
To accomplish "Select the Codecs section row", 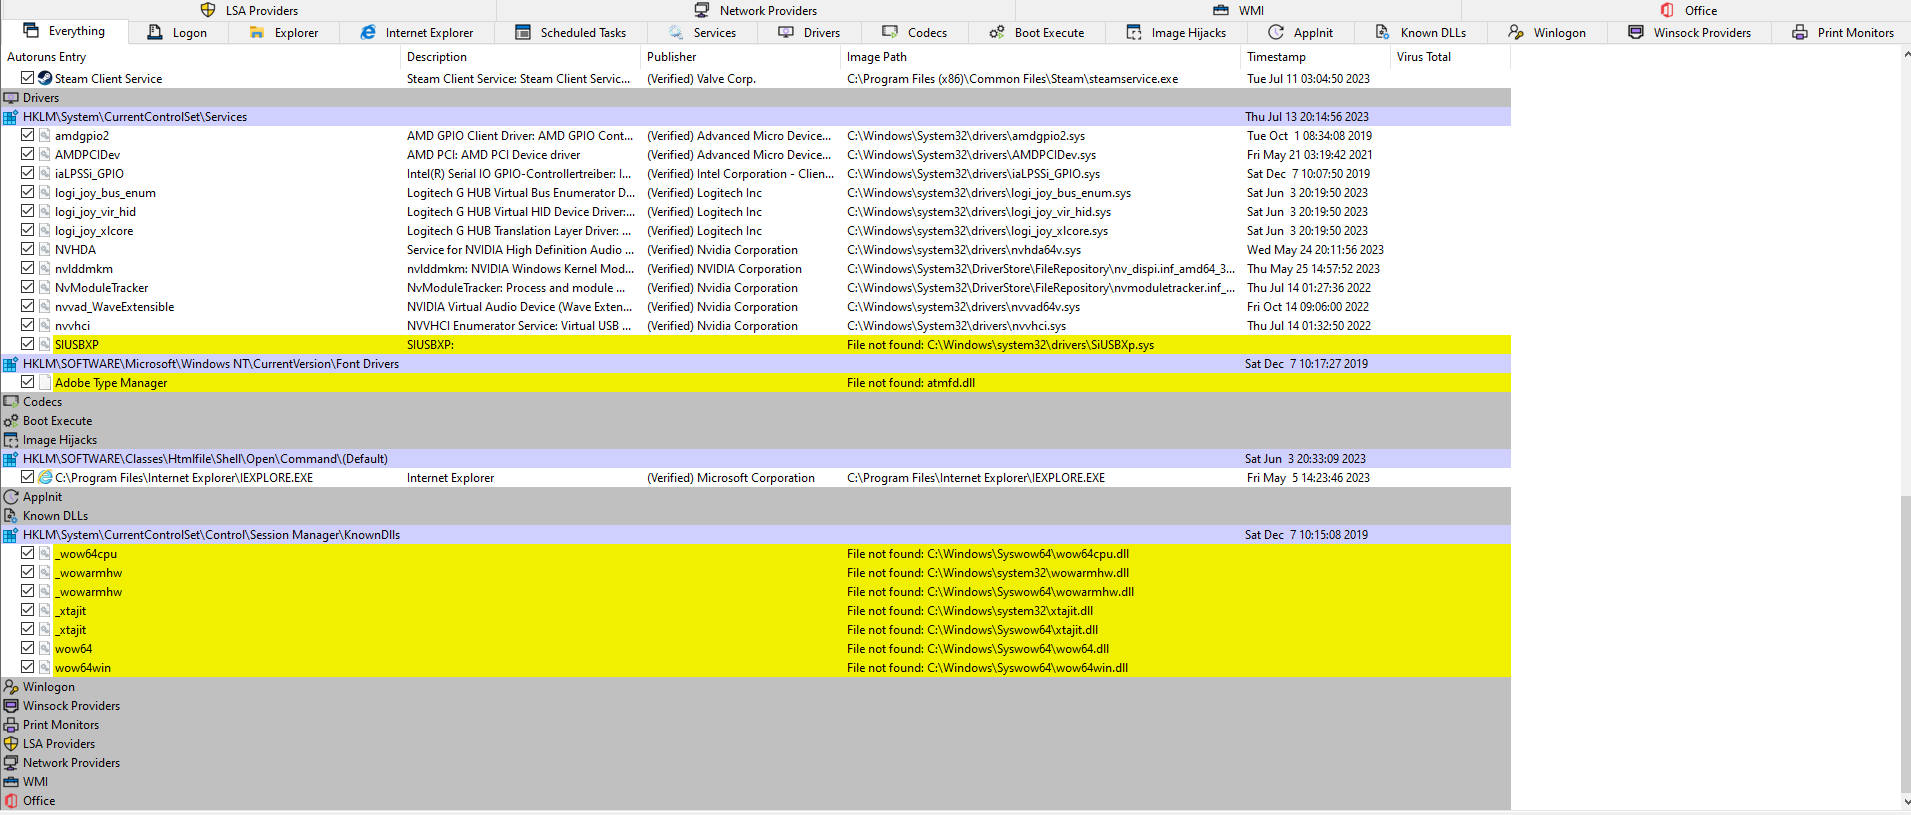I will 755,402.
